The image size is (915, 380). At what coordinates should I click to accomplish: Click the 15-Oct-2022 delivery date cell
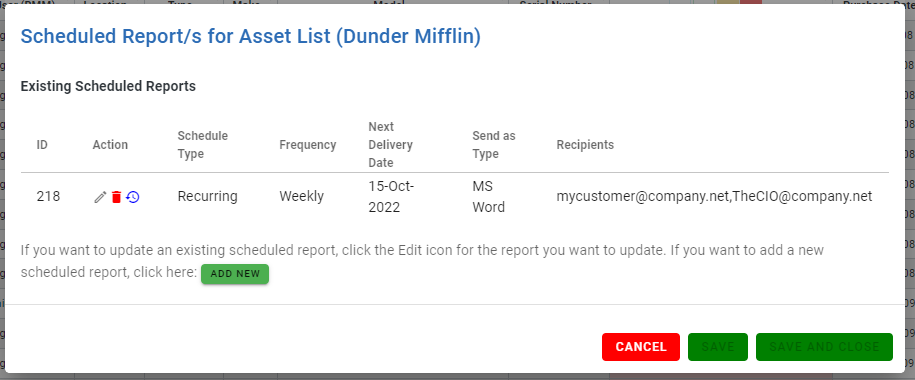[x=391, y=197]
